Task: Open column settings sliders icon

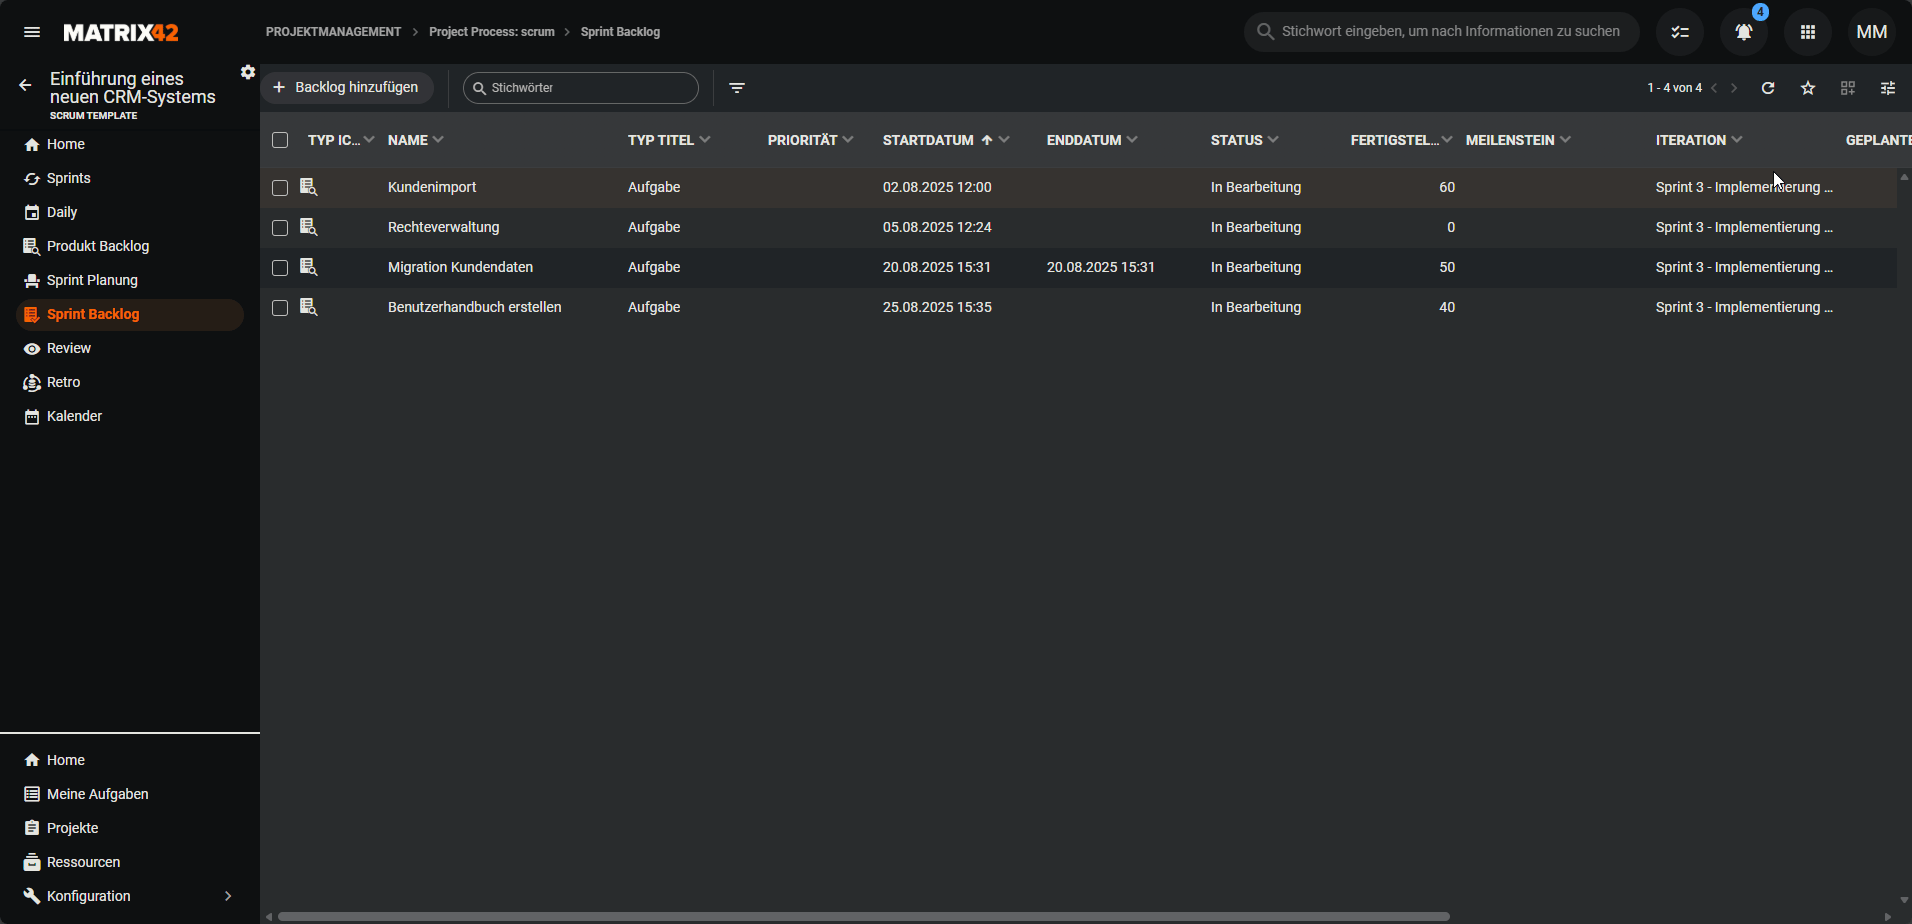Action: (1888, 88)
